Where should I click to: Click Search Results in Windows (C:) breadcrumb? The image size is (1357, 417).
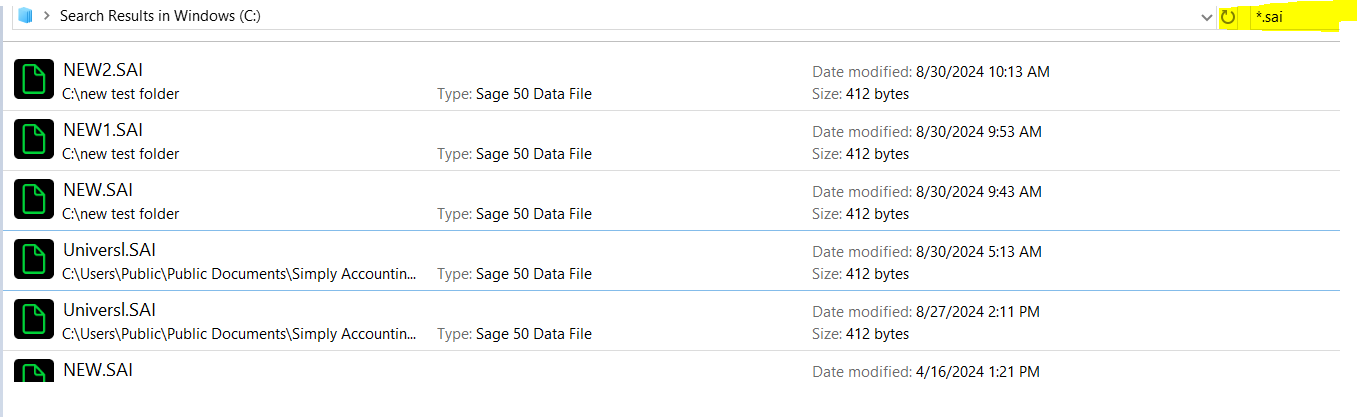pyautogui.click(x=160, y=16)
